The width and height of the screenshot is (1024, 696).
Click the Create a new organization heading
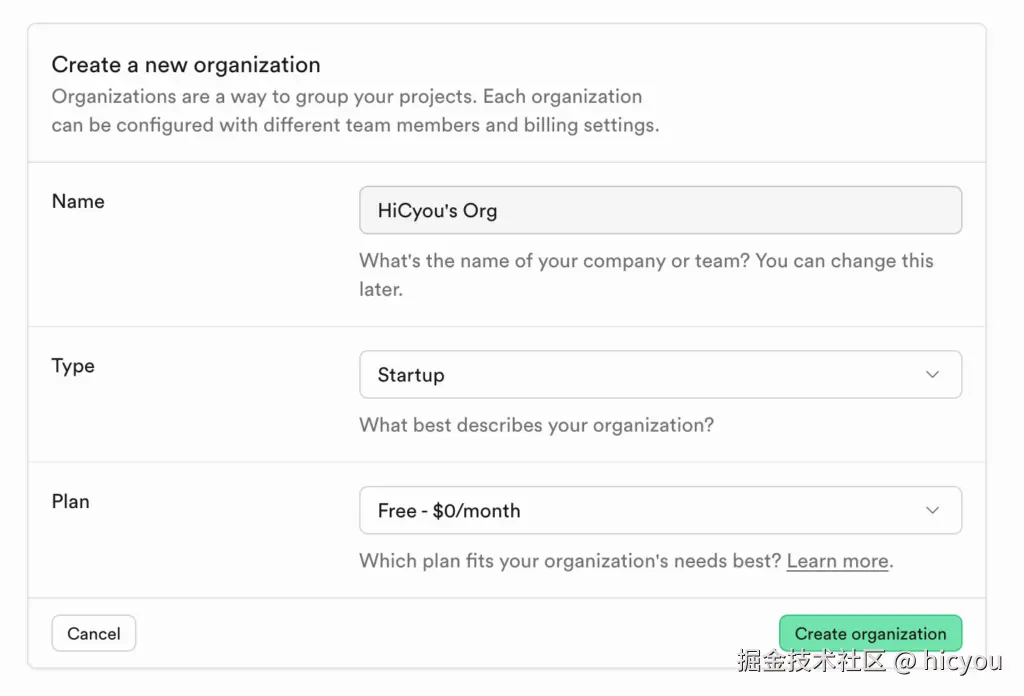pos(186,65)
